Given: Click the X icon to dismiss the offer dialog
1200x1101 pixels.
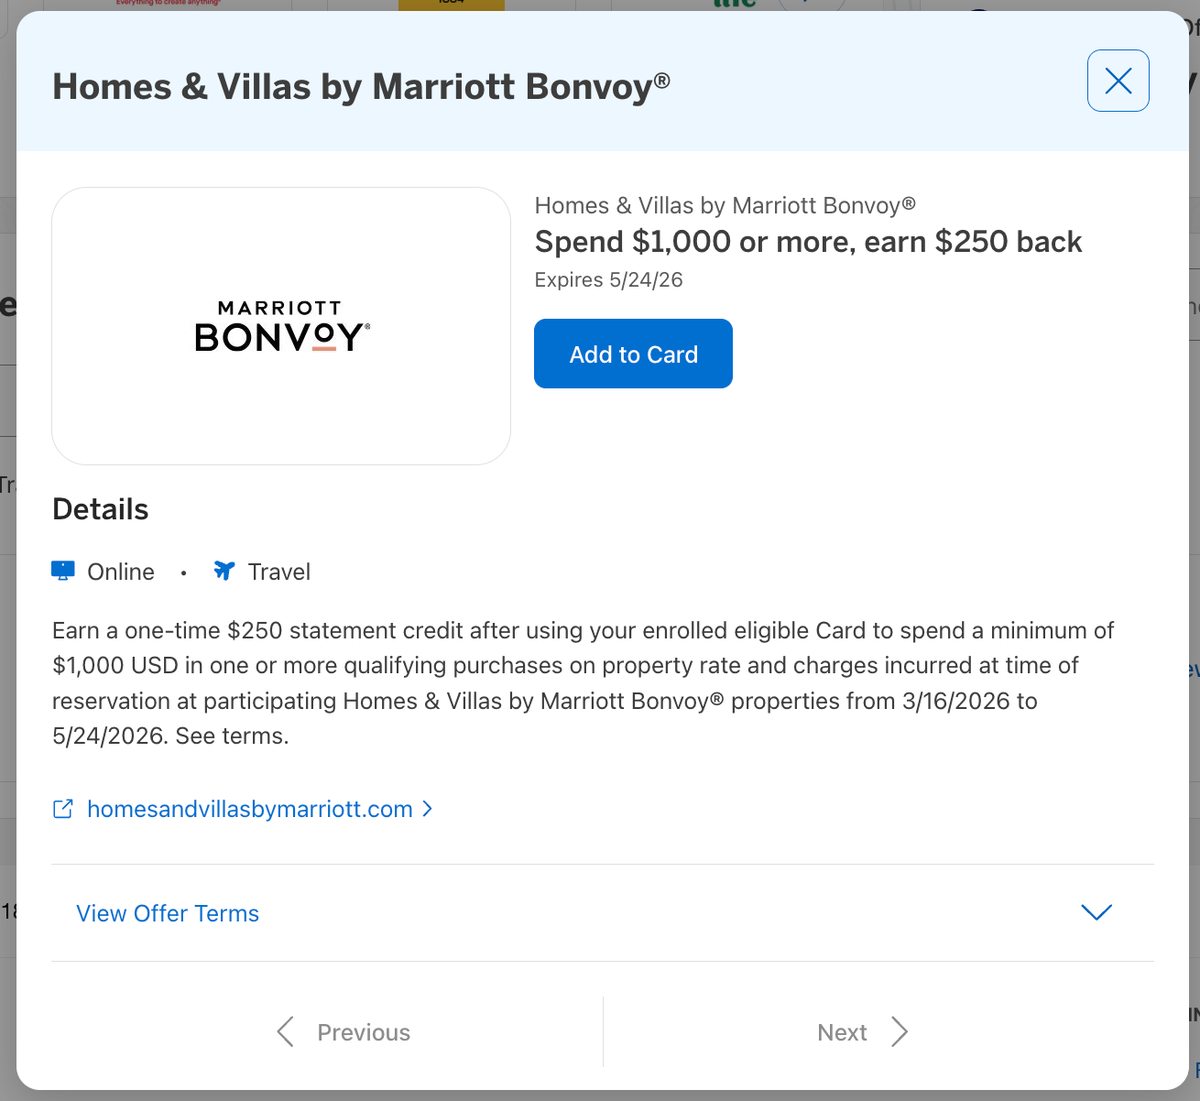Looking at the screenshot, I should coord(1117,81).
